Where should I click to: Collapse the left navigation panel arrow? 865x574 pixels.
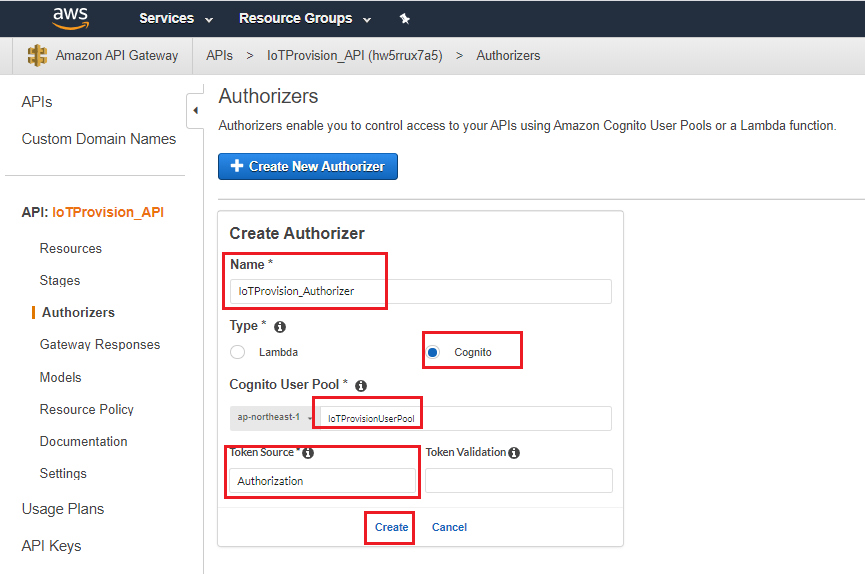pos(195,110)
